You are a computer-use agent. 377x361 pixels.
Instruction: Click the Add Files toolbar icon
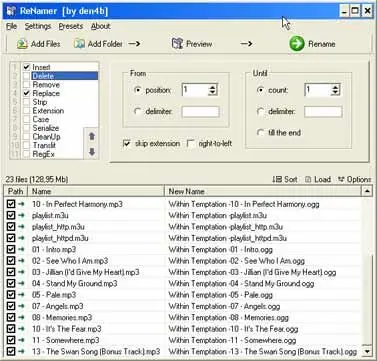coord(22,44)
